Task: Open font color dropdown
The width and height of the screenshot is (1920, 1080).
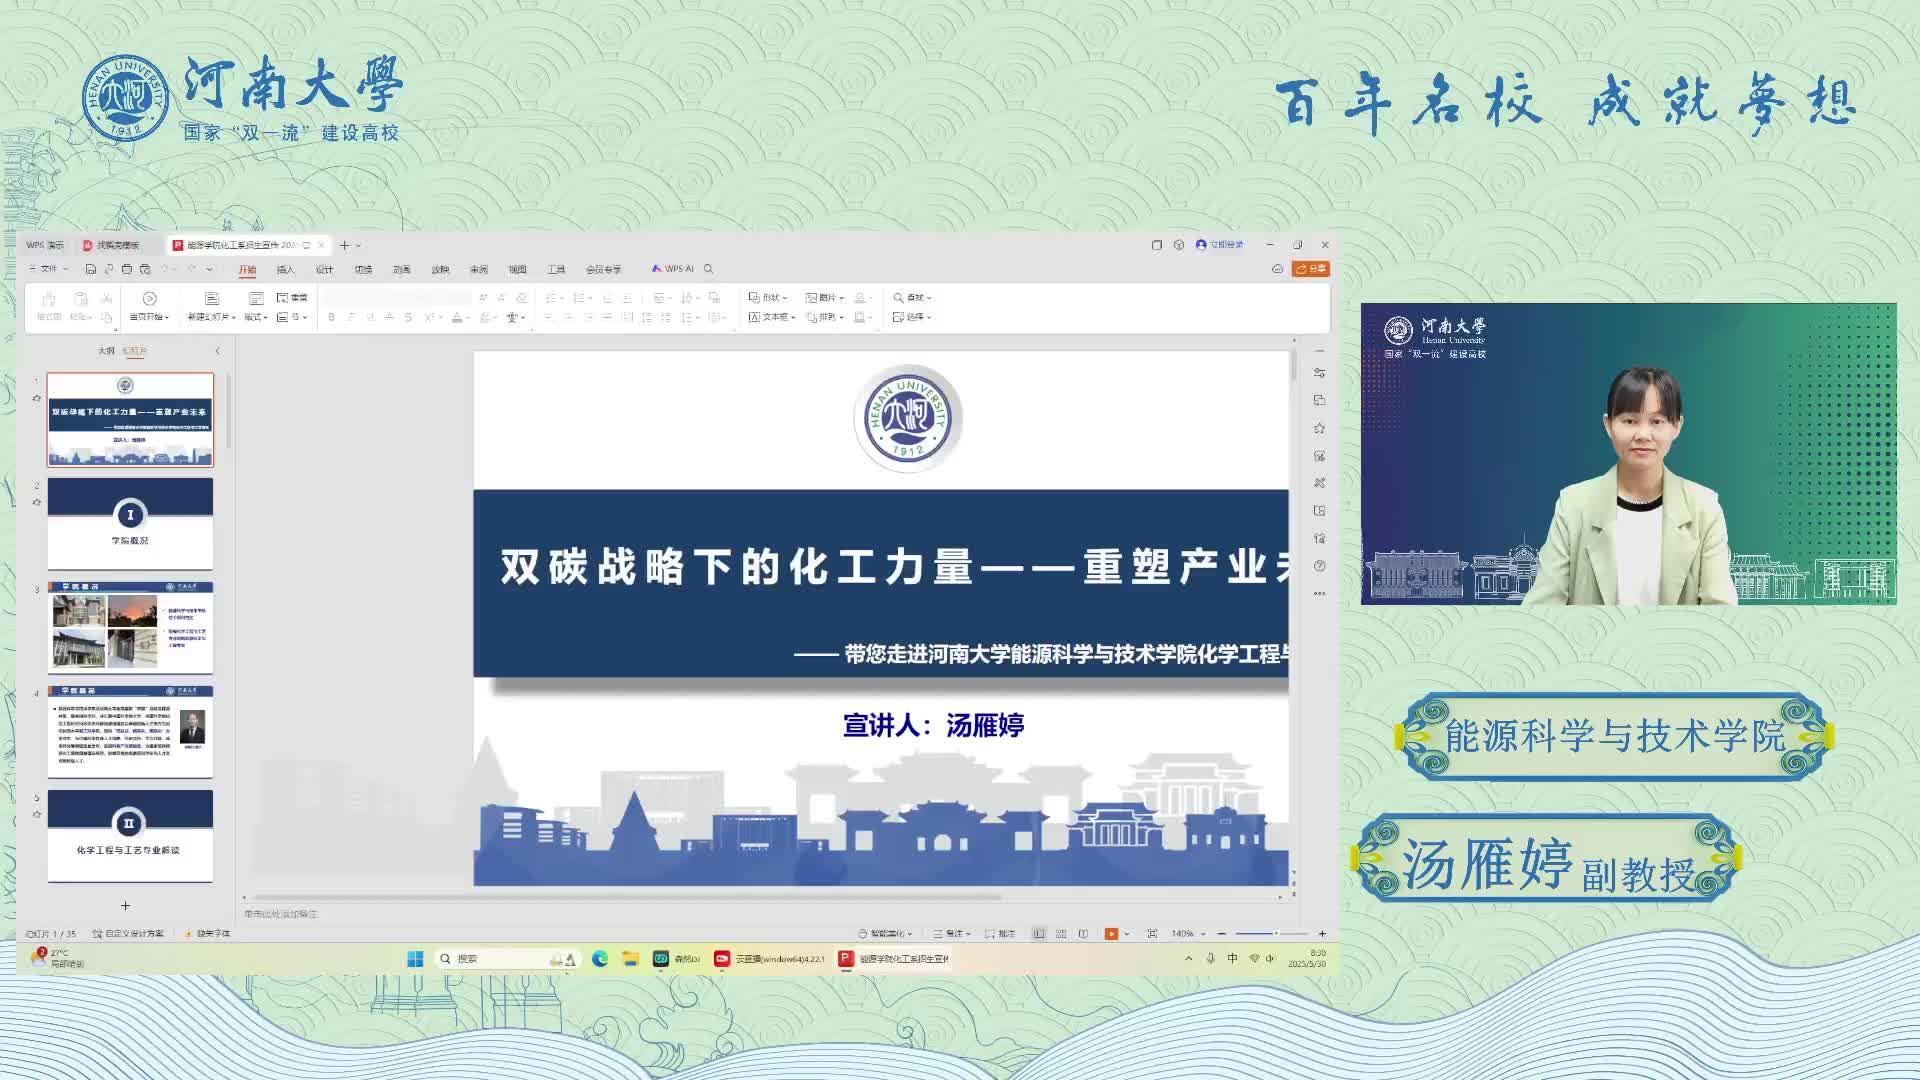Action: 467,318
